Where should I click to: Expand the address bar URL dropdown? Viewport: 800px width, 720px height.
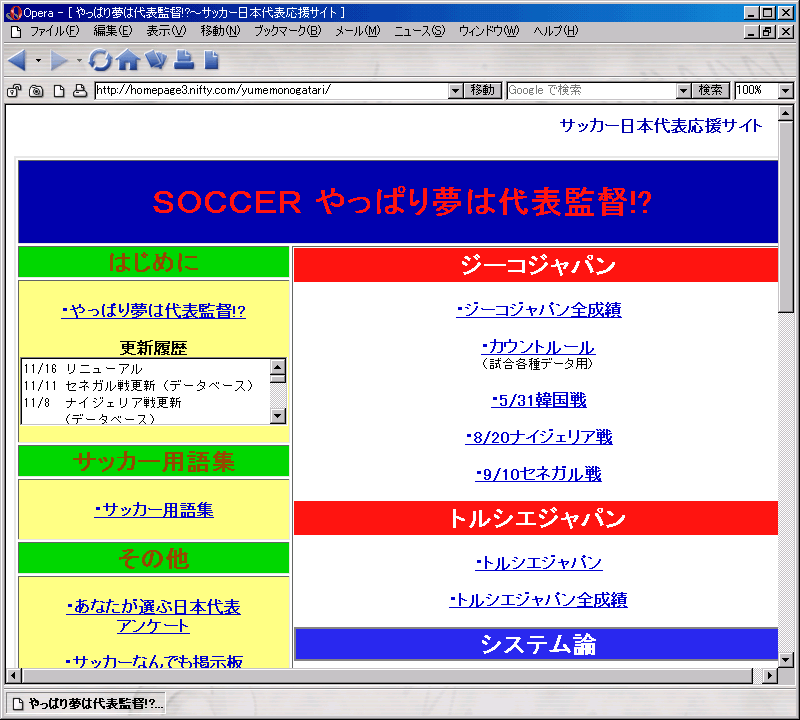pyautogui.click(x=456, y=91)
